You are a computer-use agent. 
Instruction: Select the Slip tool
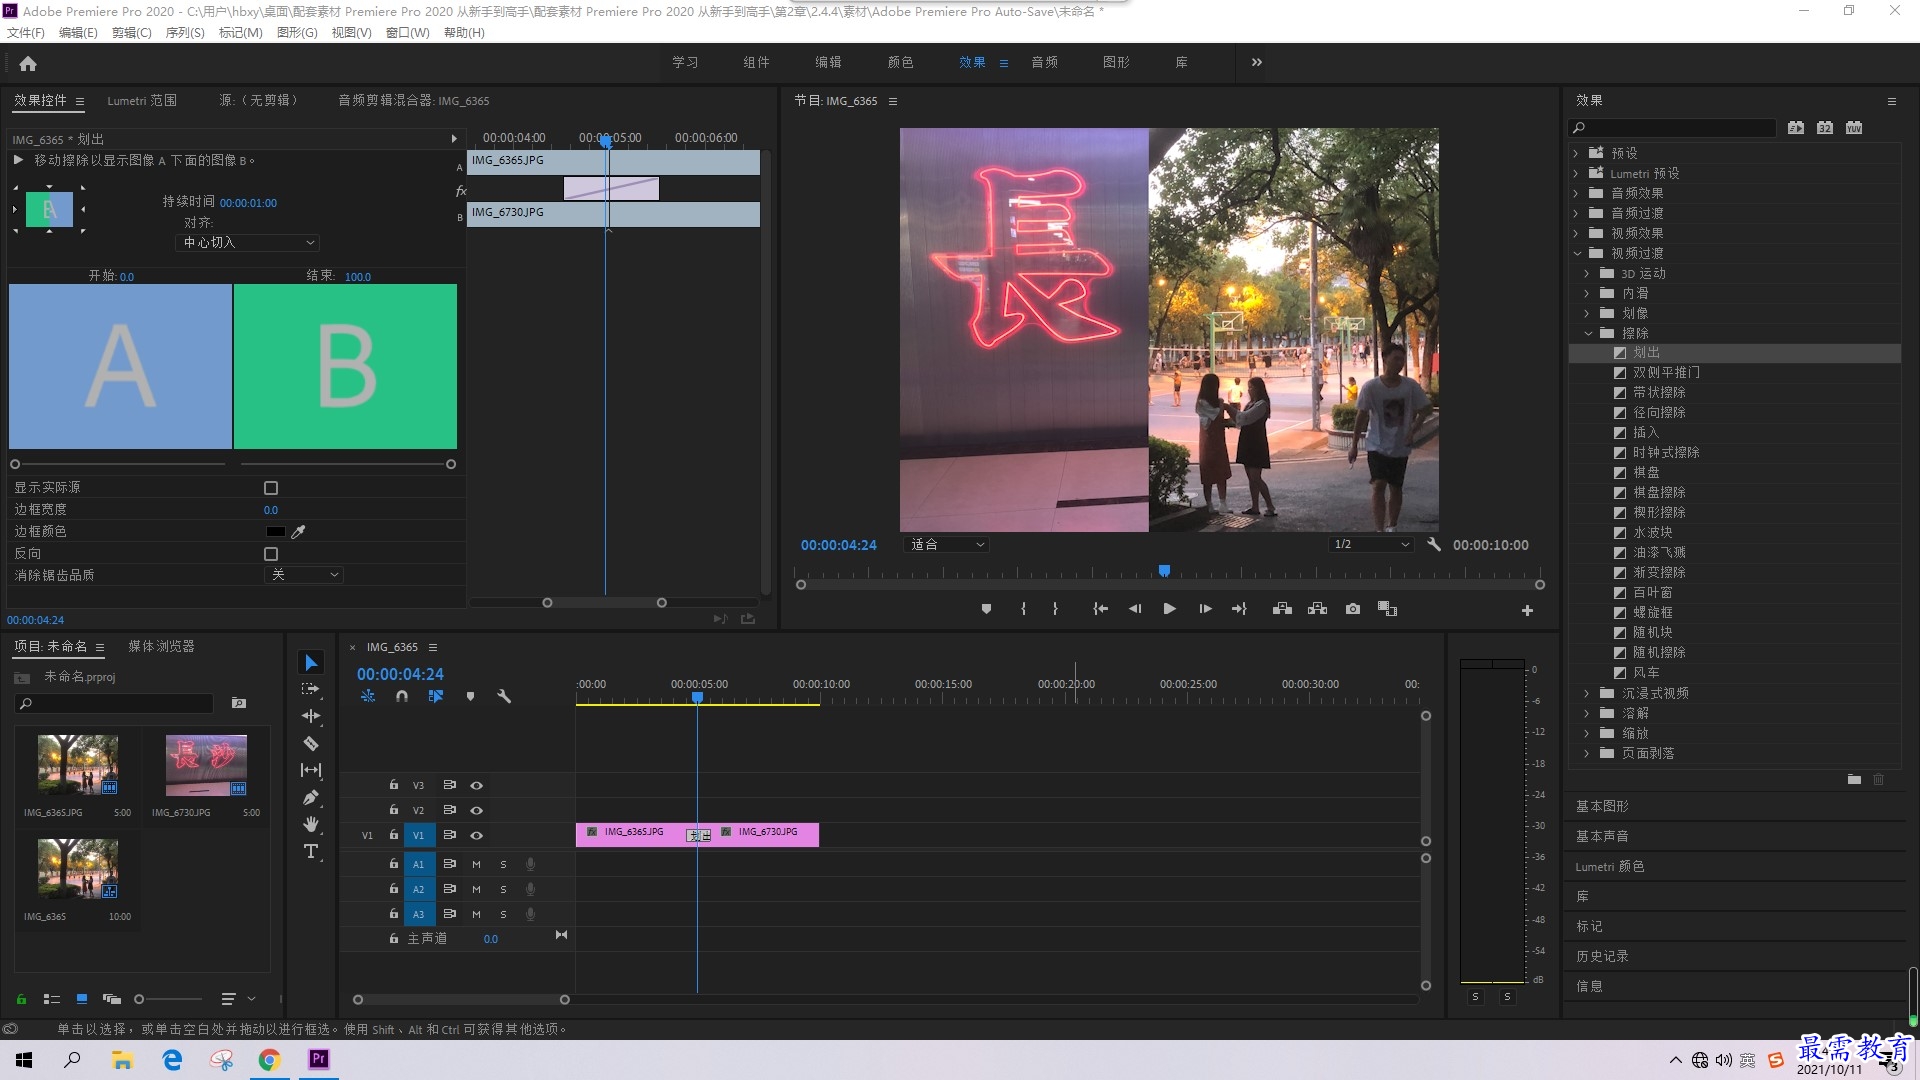[311, 770]
